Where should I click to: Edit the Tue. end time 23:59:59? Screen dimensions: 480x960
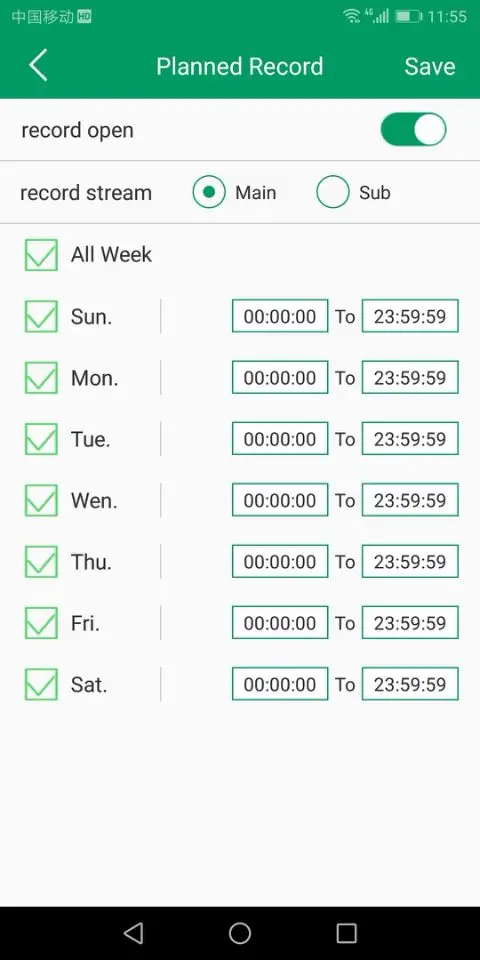[410, 438]
